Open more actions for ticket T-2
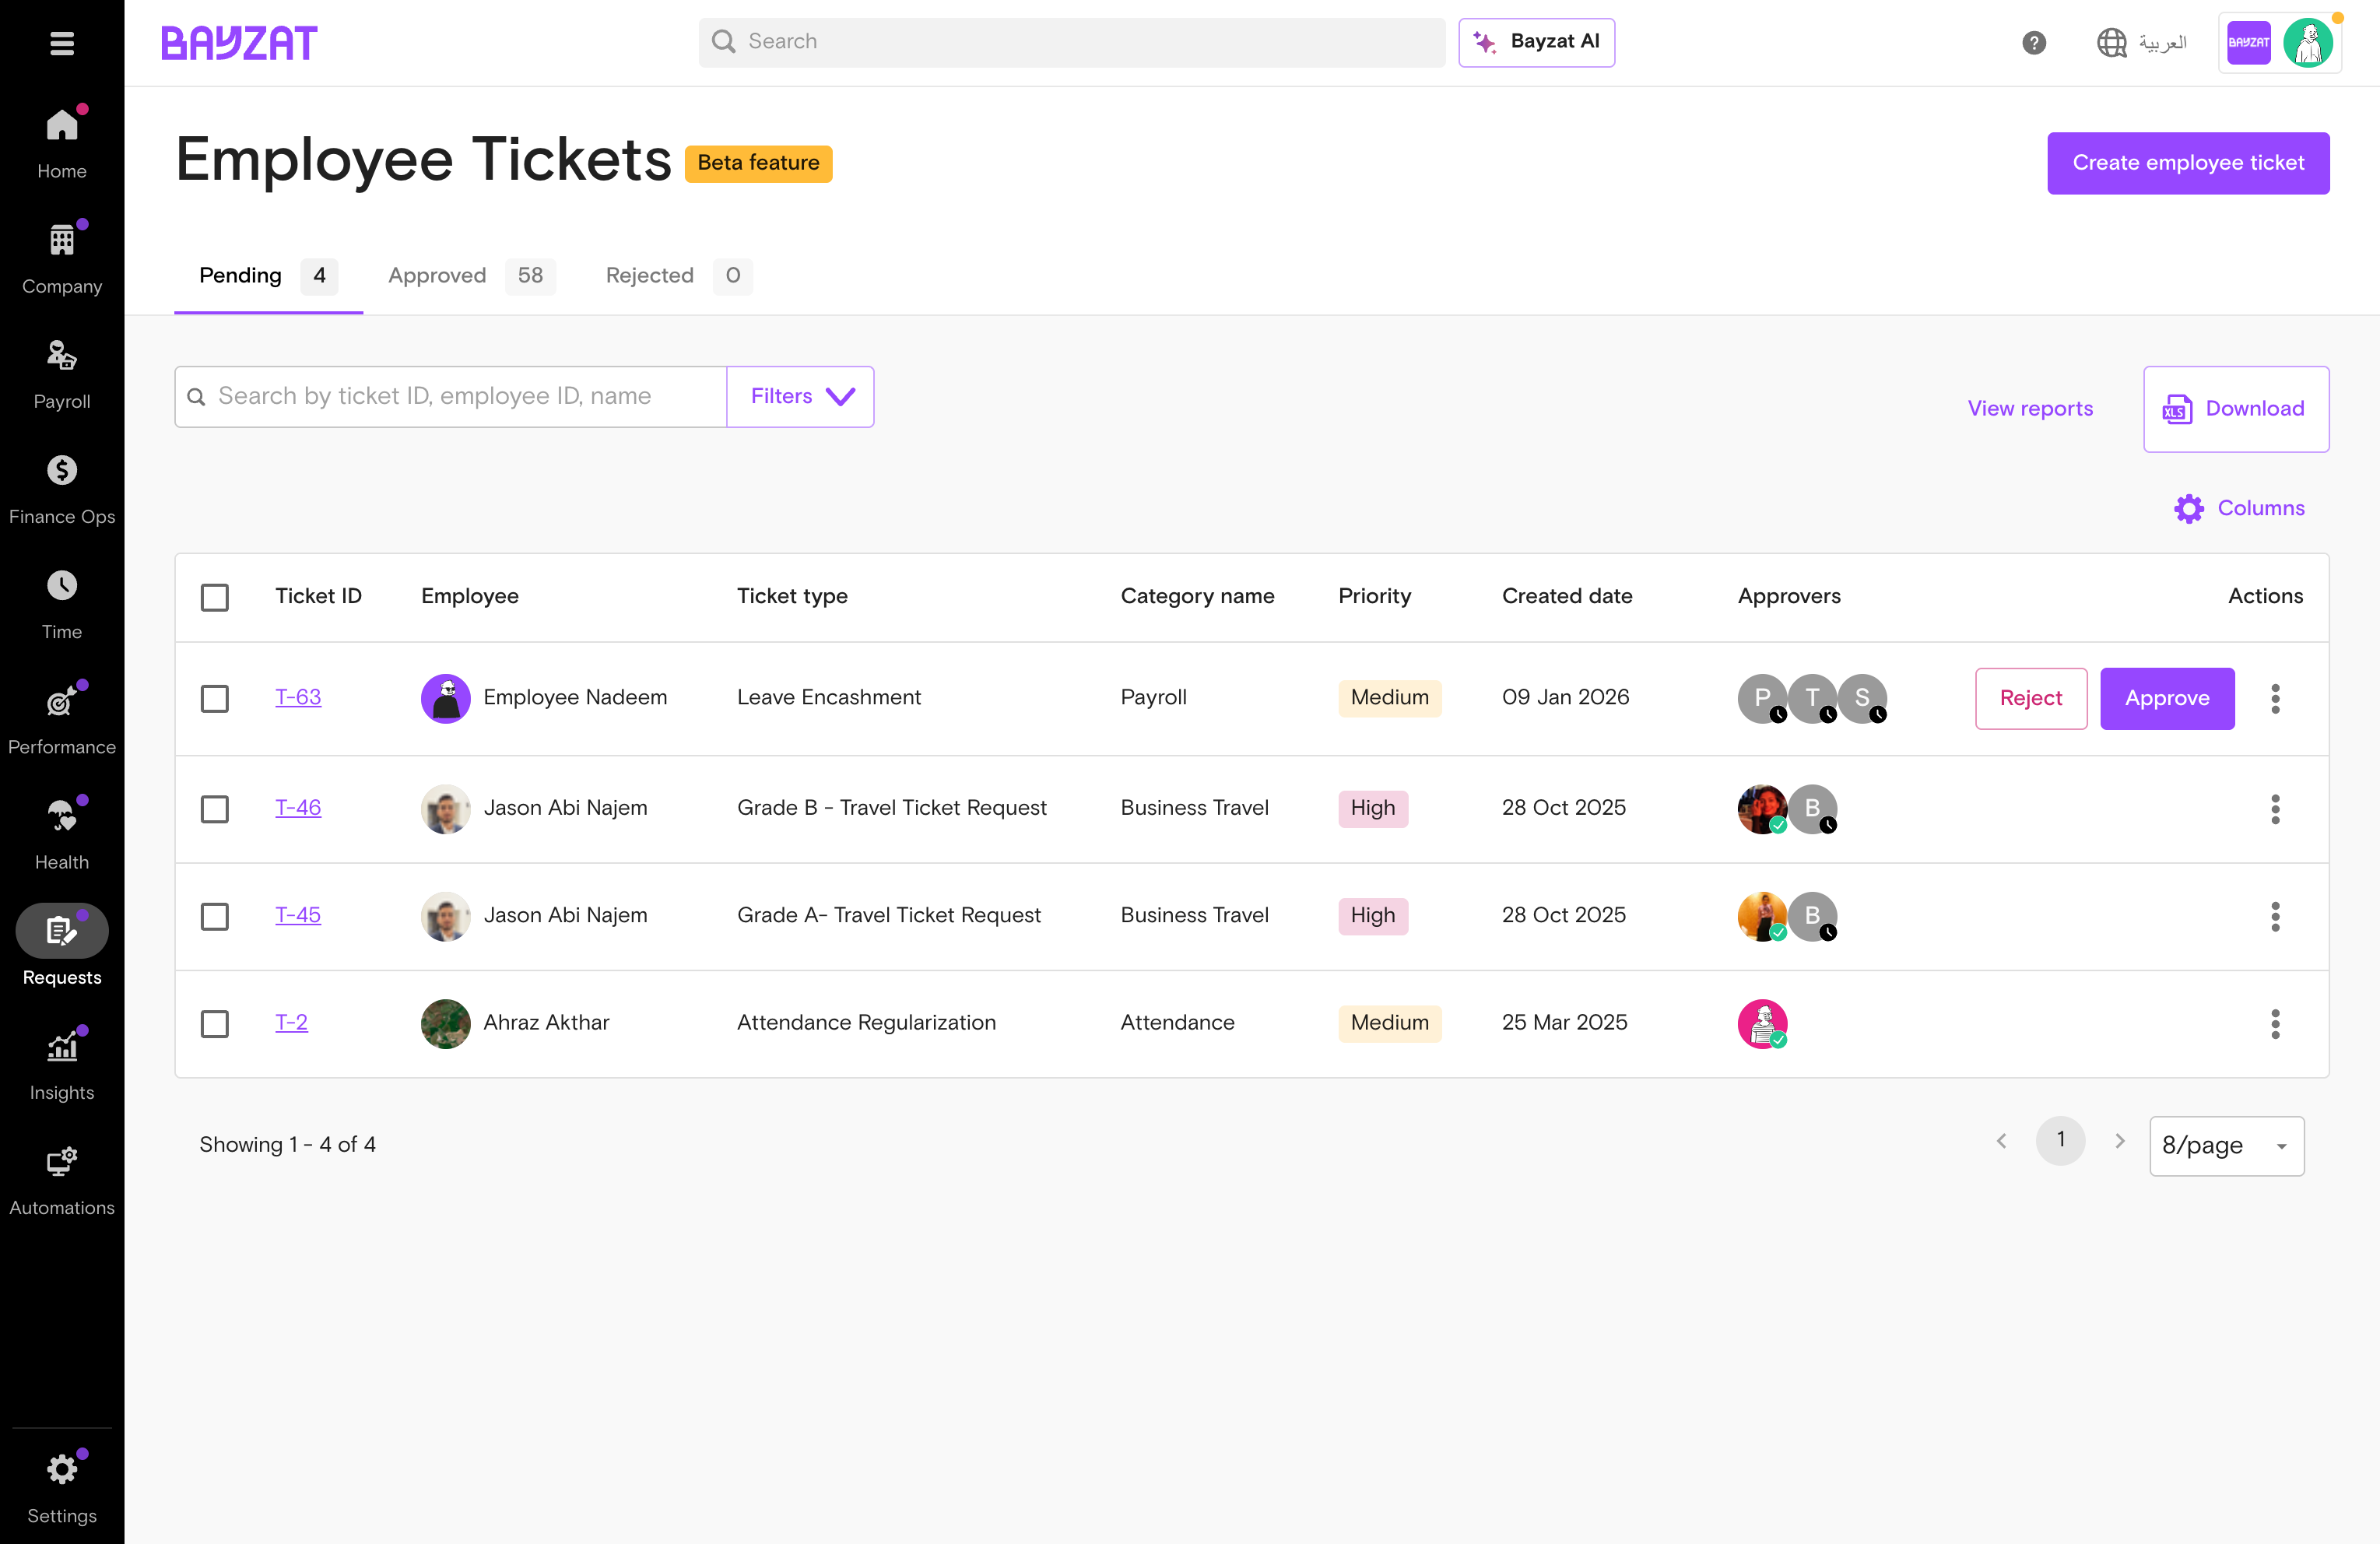Screen dimensions: 2380x1544 pyautogui.click(x=2275, y=1023)
